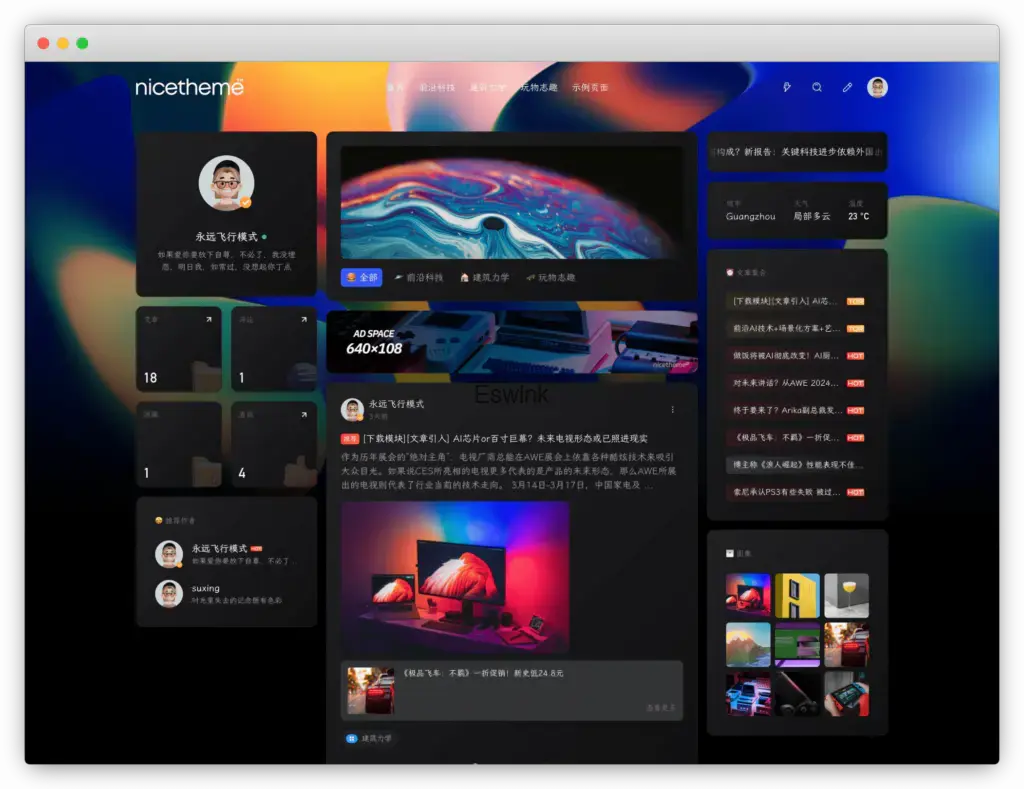Open search with the magnifier icon
The image size is (1024, 789).
(817, 88)
